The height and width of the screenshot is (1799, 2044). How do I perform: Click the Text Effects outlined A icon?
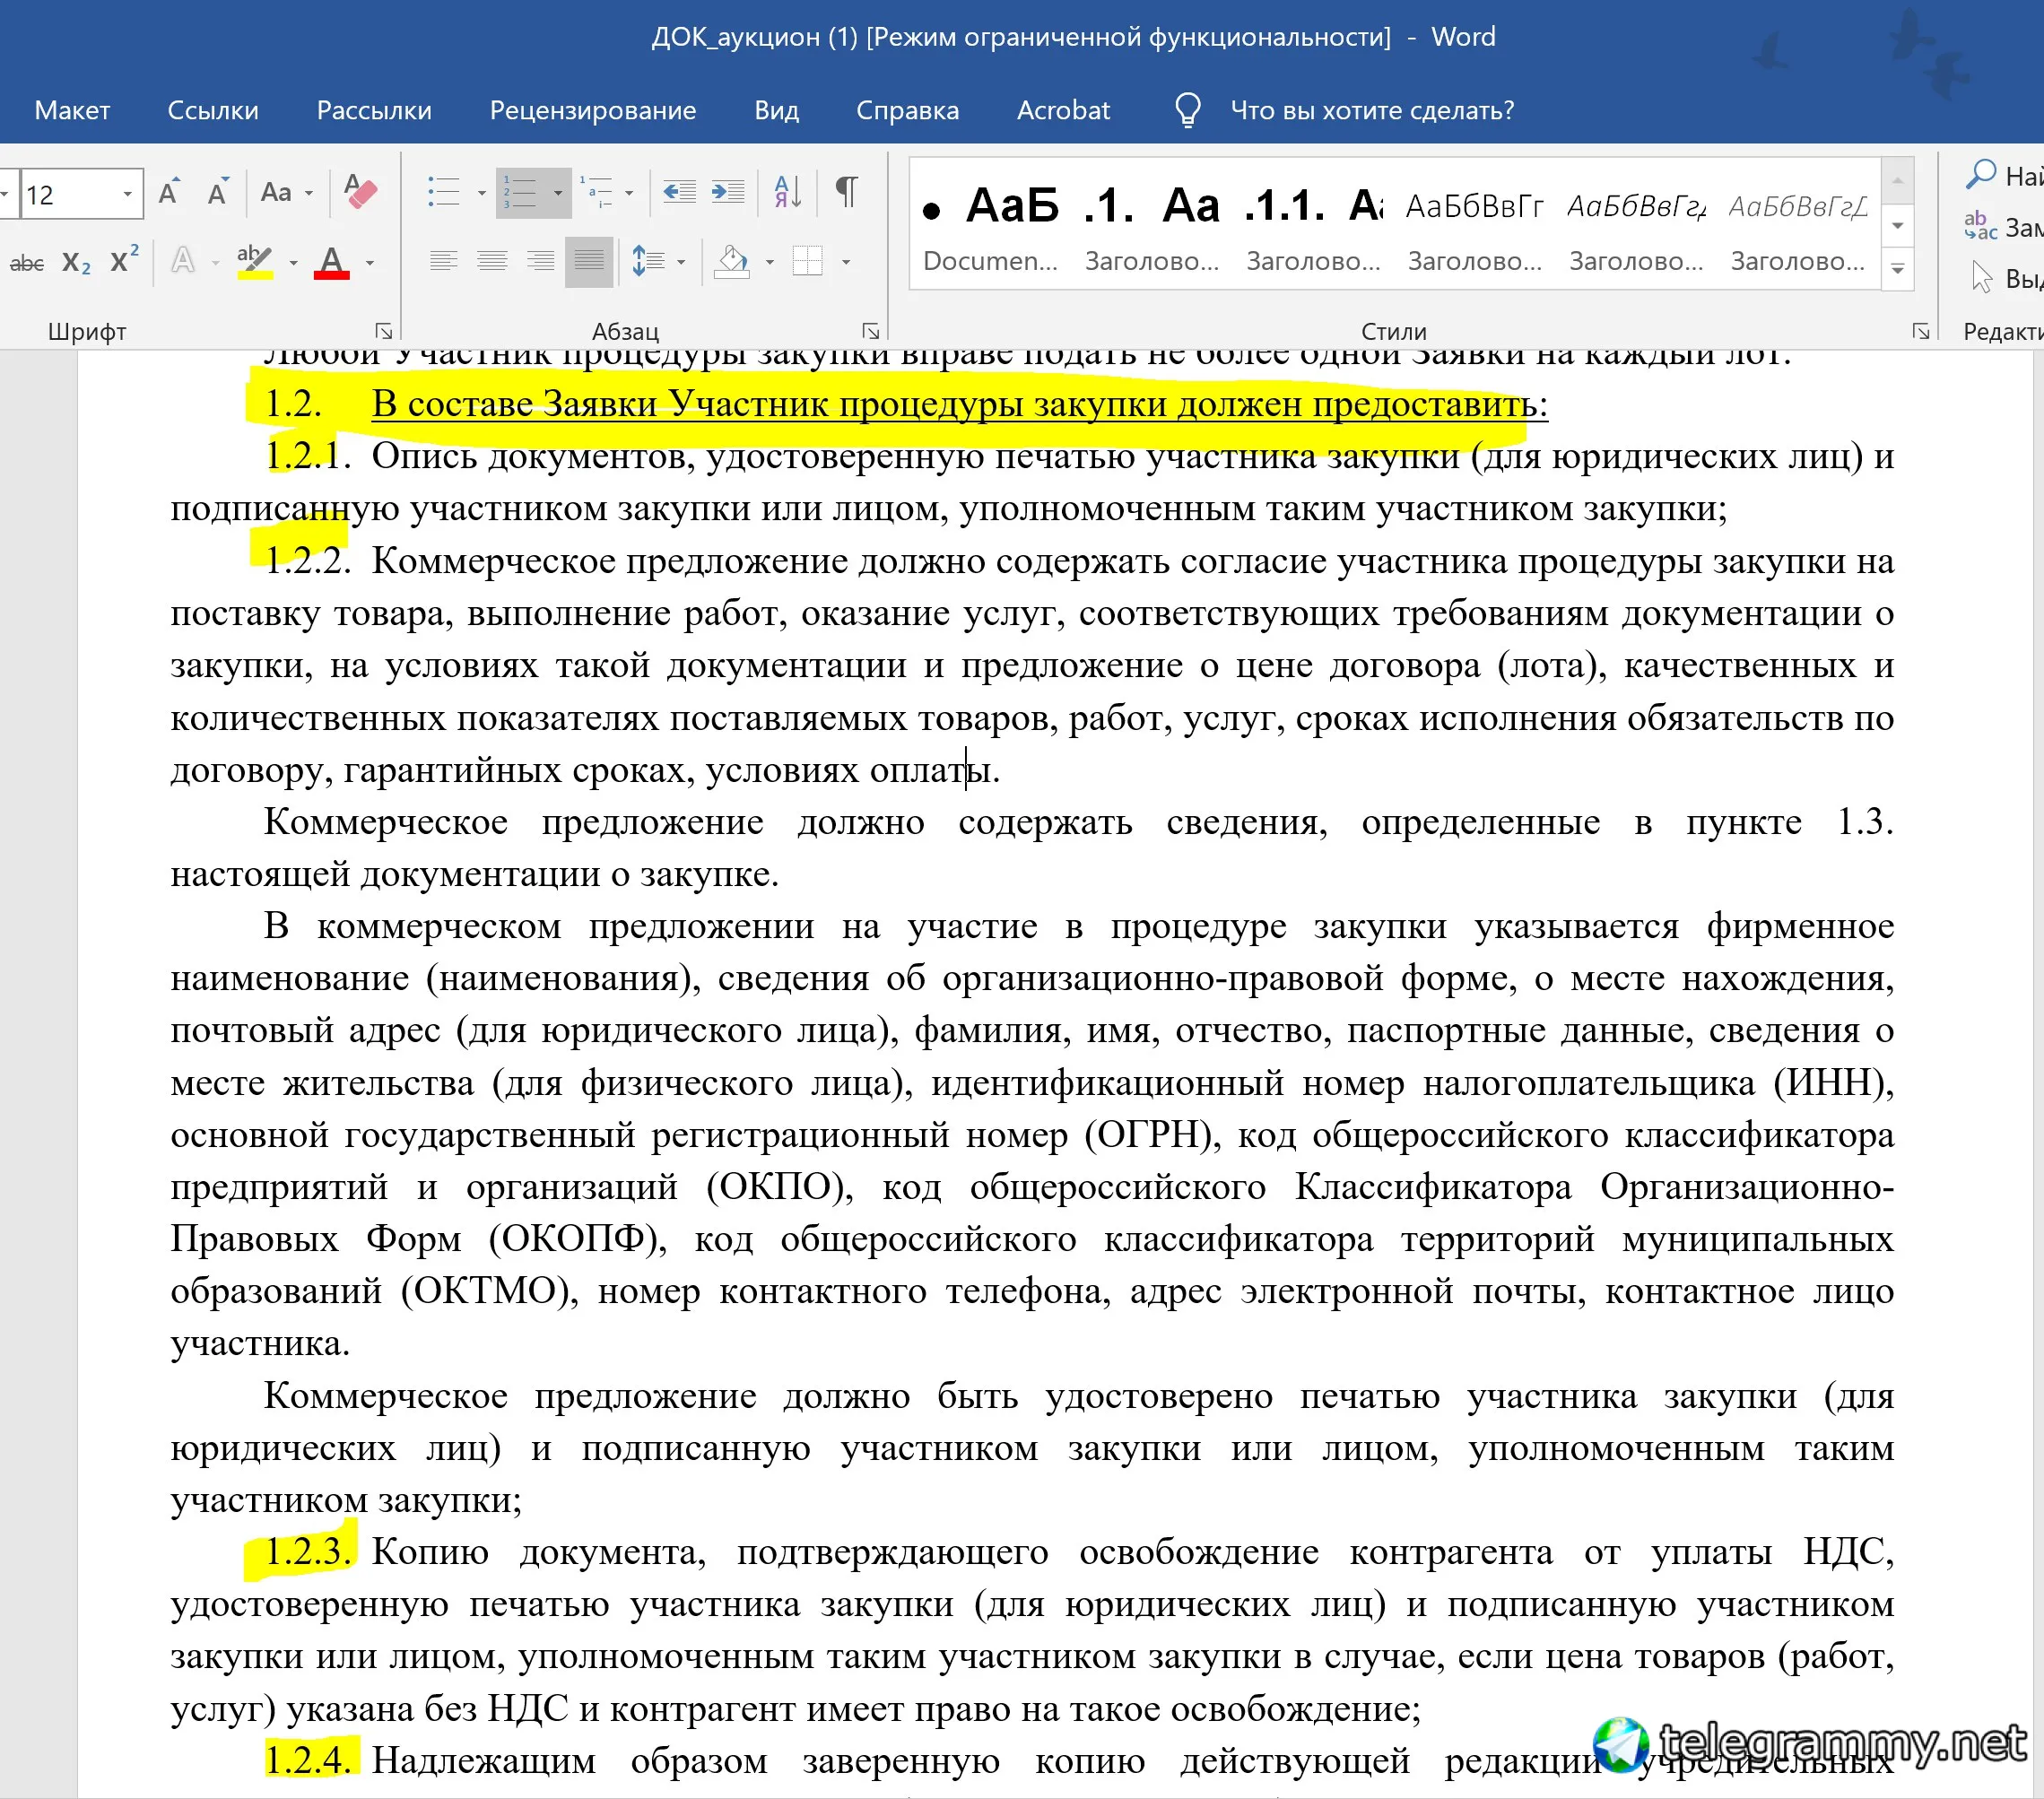(x=183, y=262)
